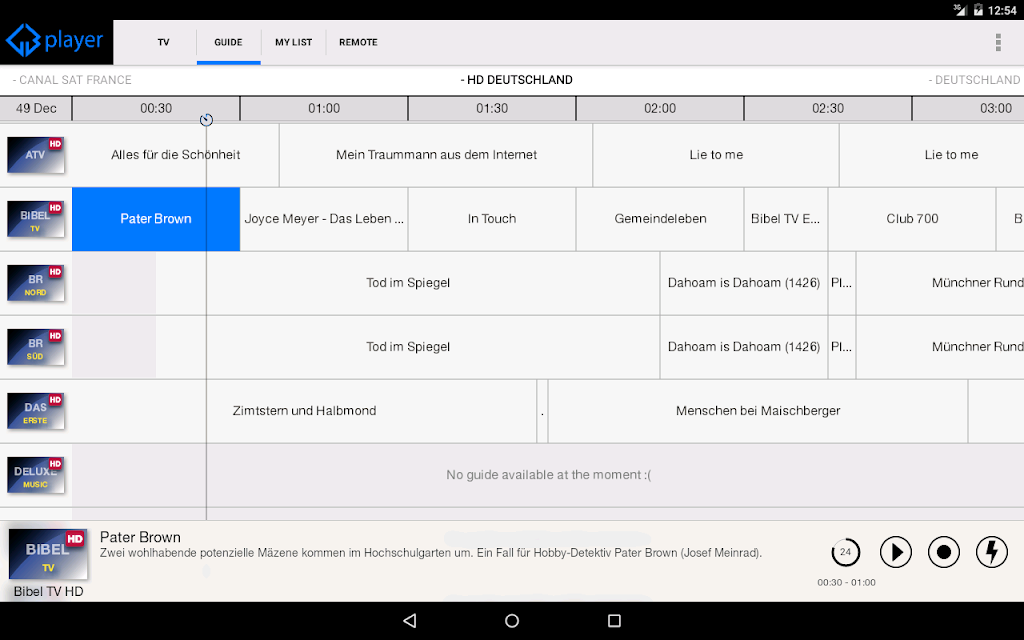Select Münchner Runde on BR Süd row

pyautogui.click(x=940, y=347)
